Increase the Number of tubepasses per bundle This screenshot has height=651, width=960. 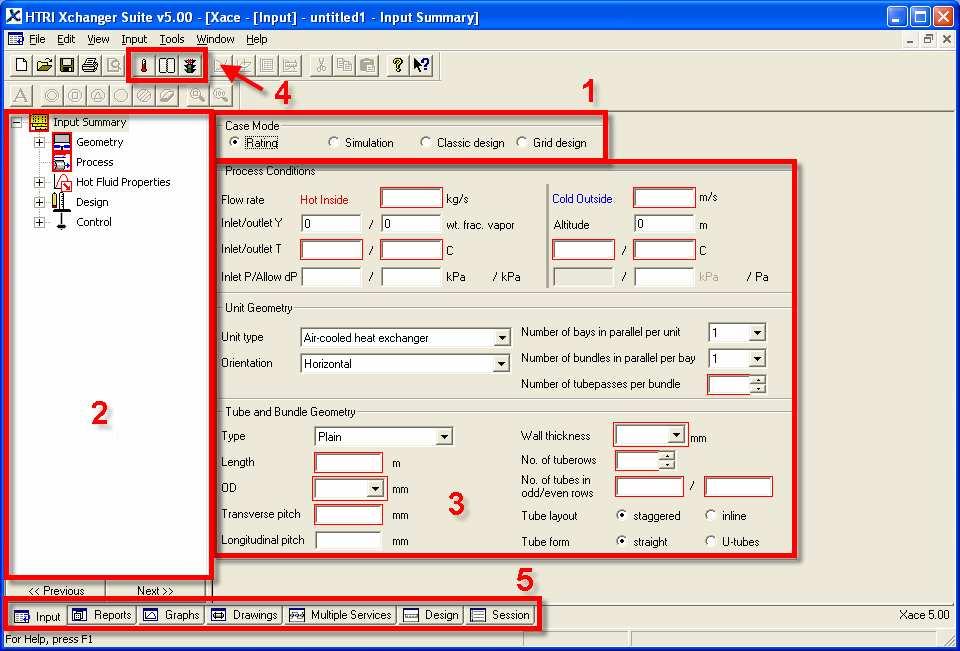tap(759, 380)
